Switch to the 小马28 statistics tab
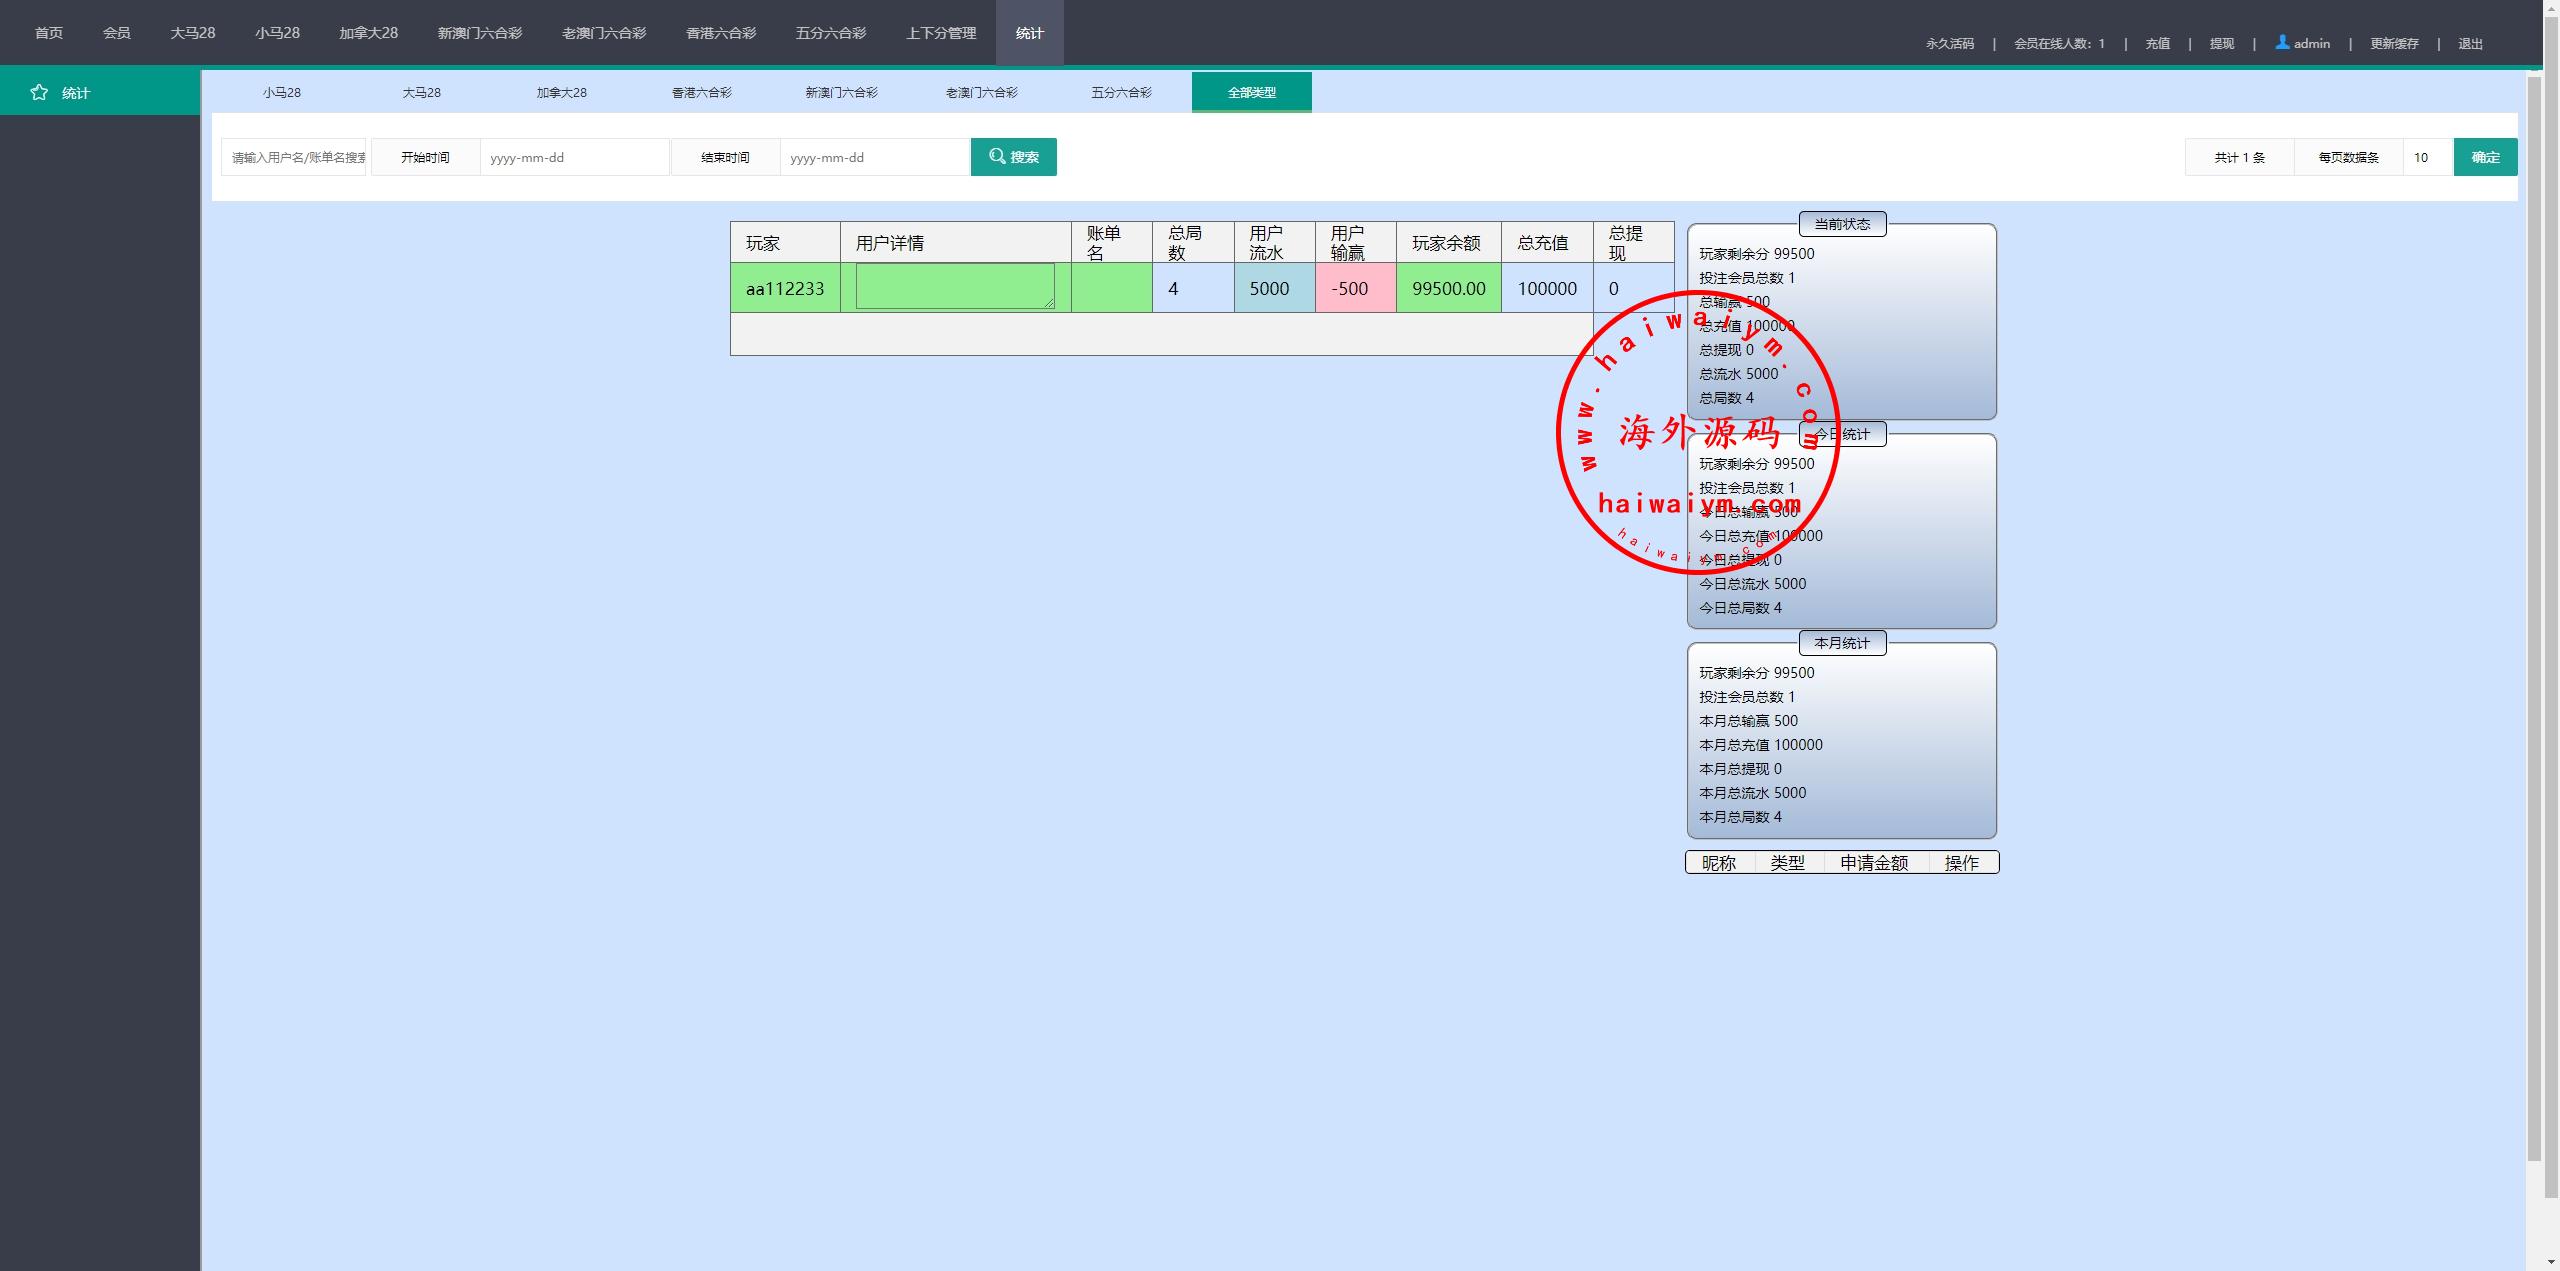Viewport: 2560px width, 1271px height. (x=282, y=92)
